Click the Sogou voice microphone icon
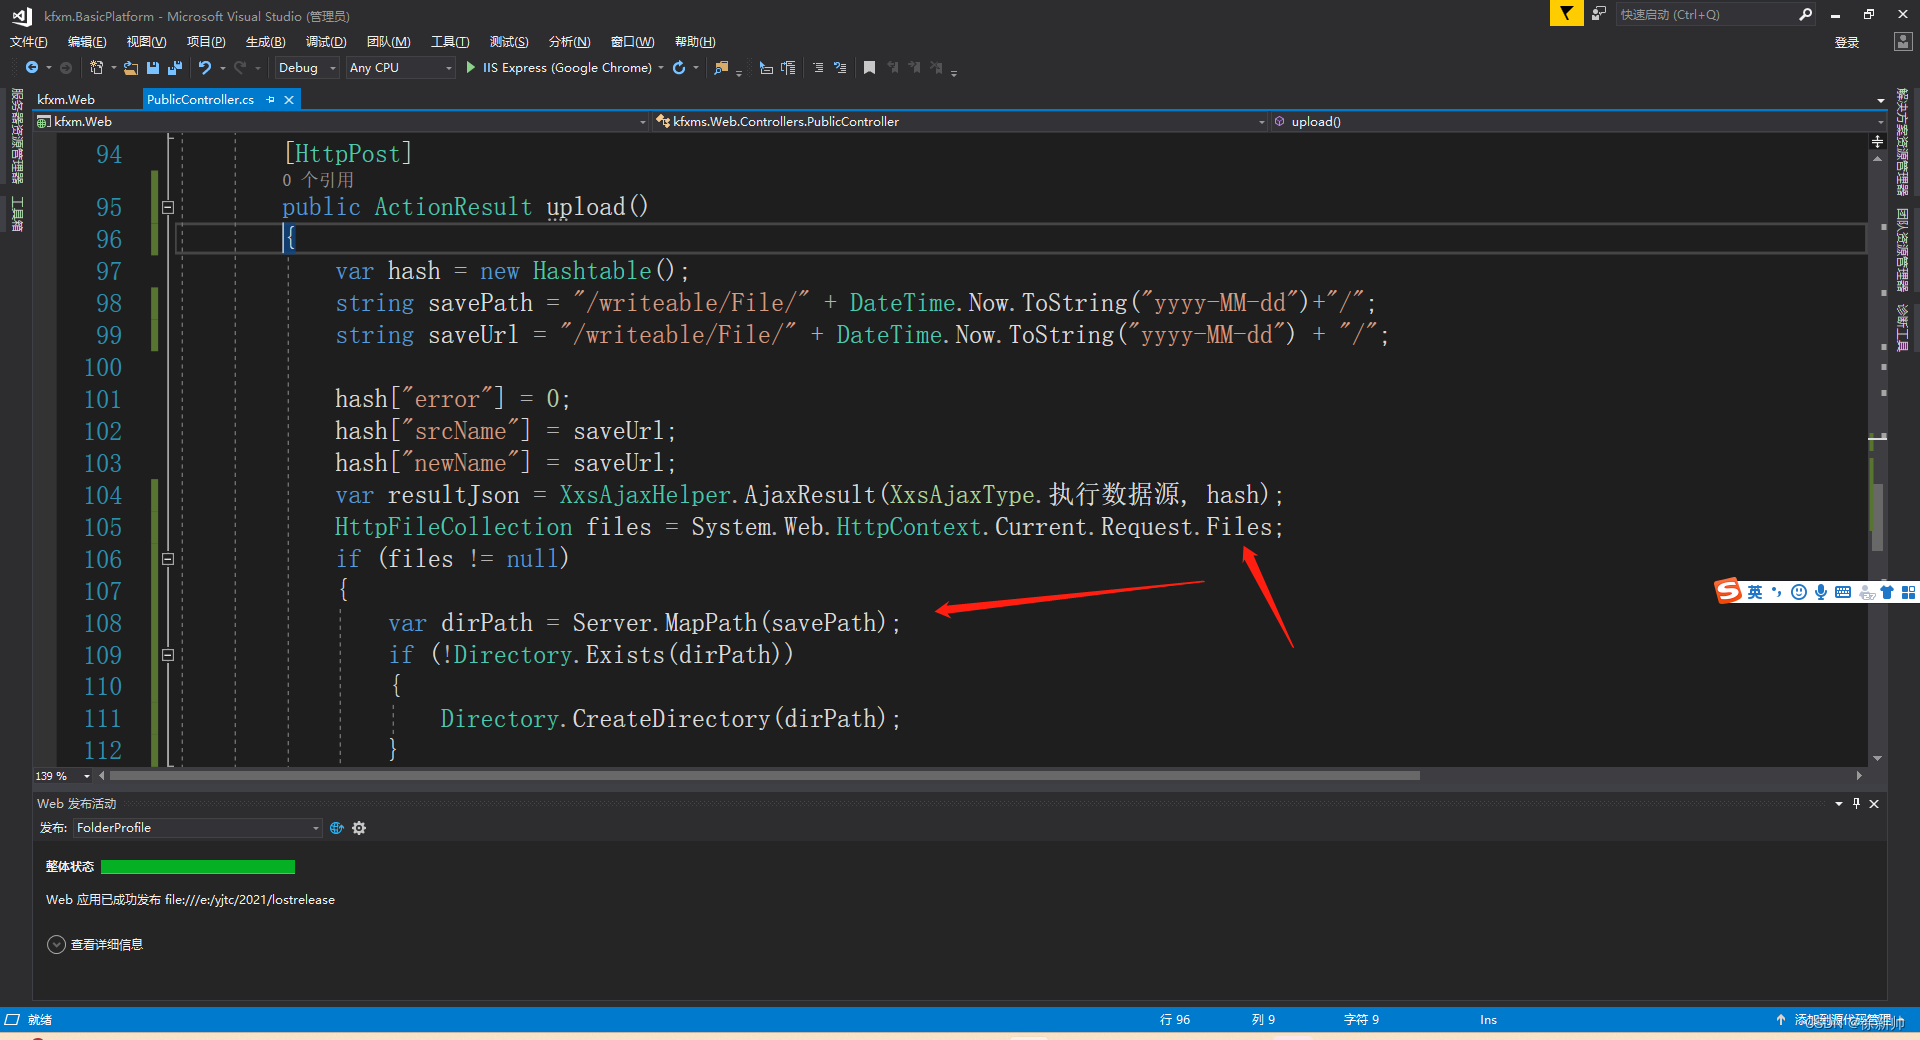The width and height of the screenshot is (1920, 1040). pos(1821,592)
